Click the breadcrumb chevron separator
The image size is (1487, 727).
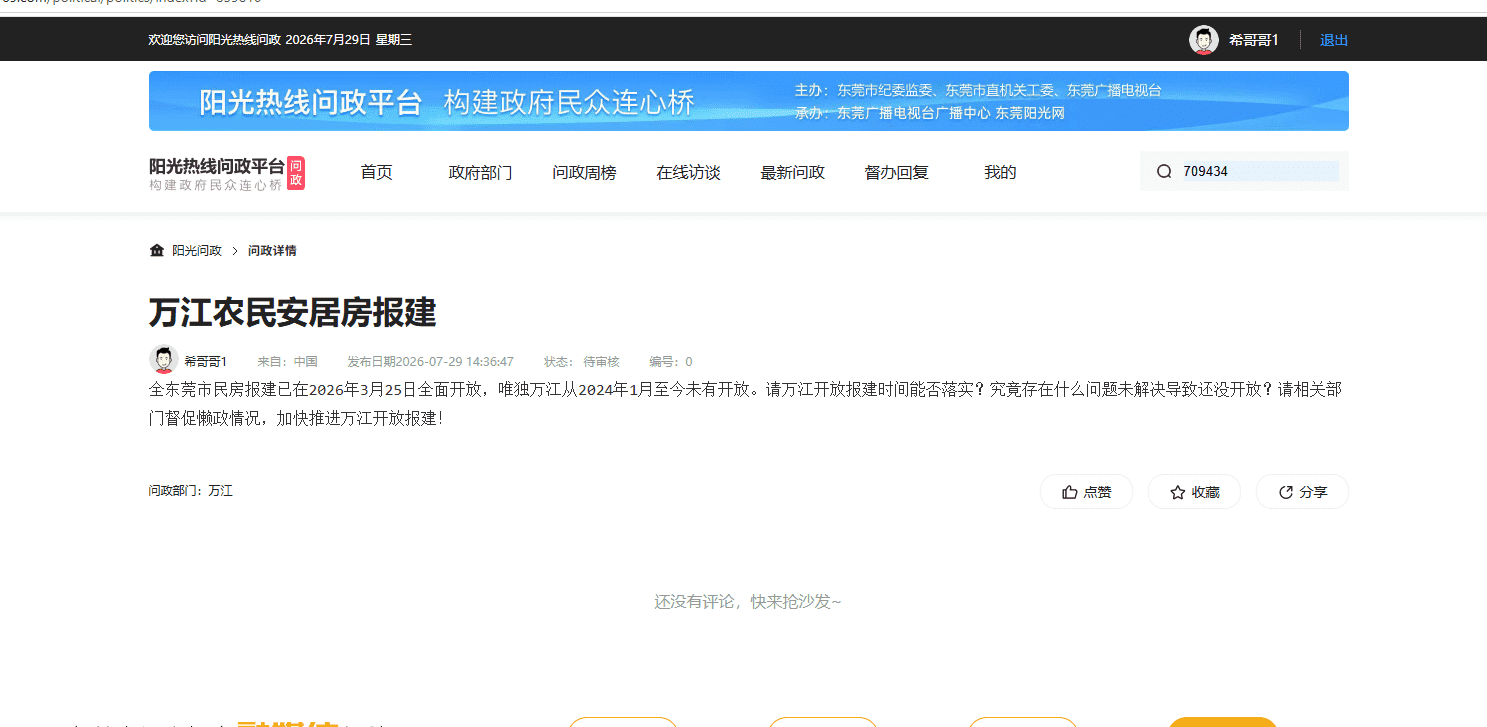pyautogui.click(x=235, y=251)
